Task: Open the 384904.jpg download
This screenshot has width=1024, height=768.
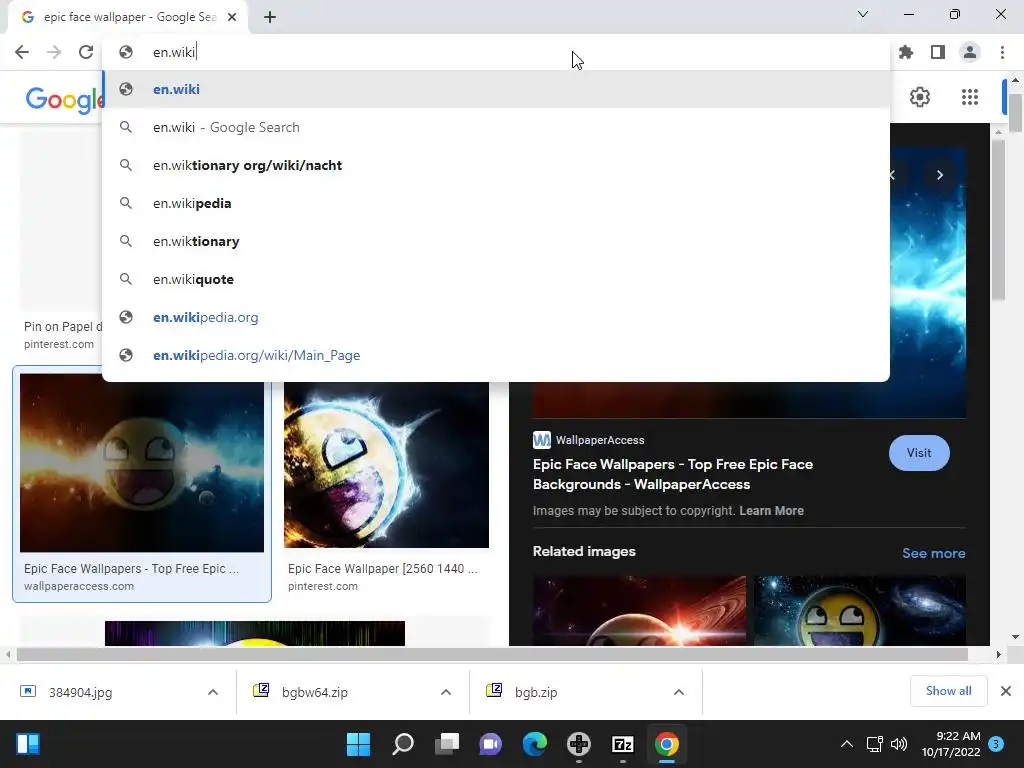Action: [x=80, y=692]
